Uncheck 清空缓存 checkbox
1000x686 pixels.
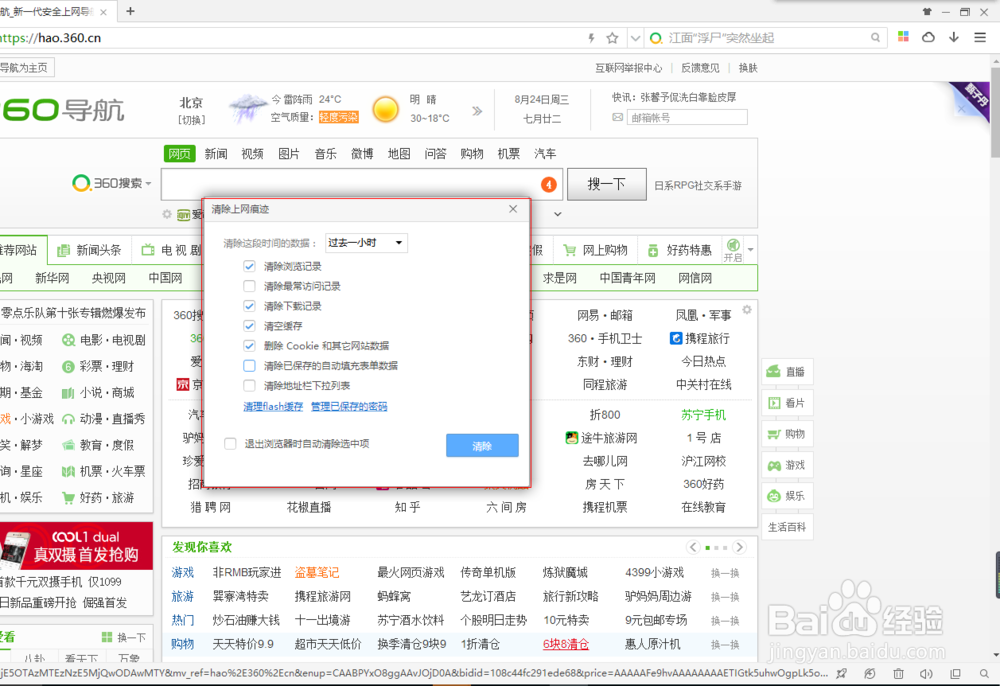pyautogui.click(x=249, y=326)
